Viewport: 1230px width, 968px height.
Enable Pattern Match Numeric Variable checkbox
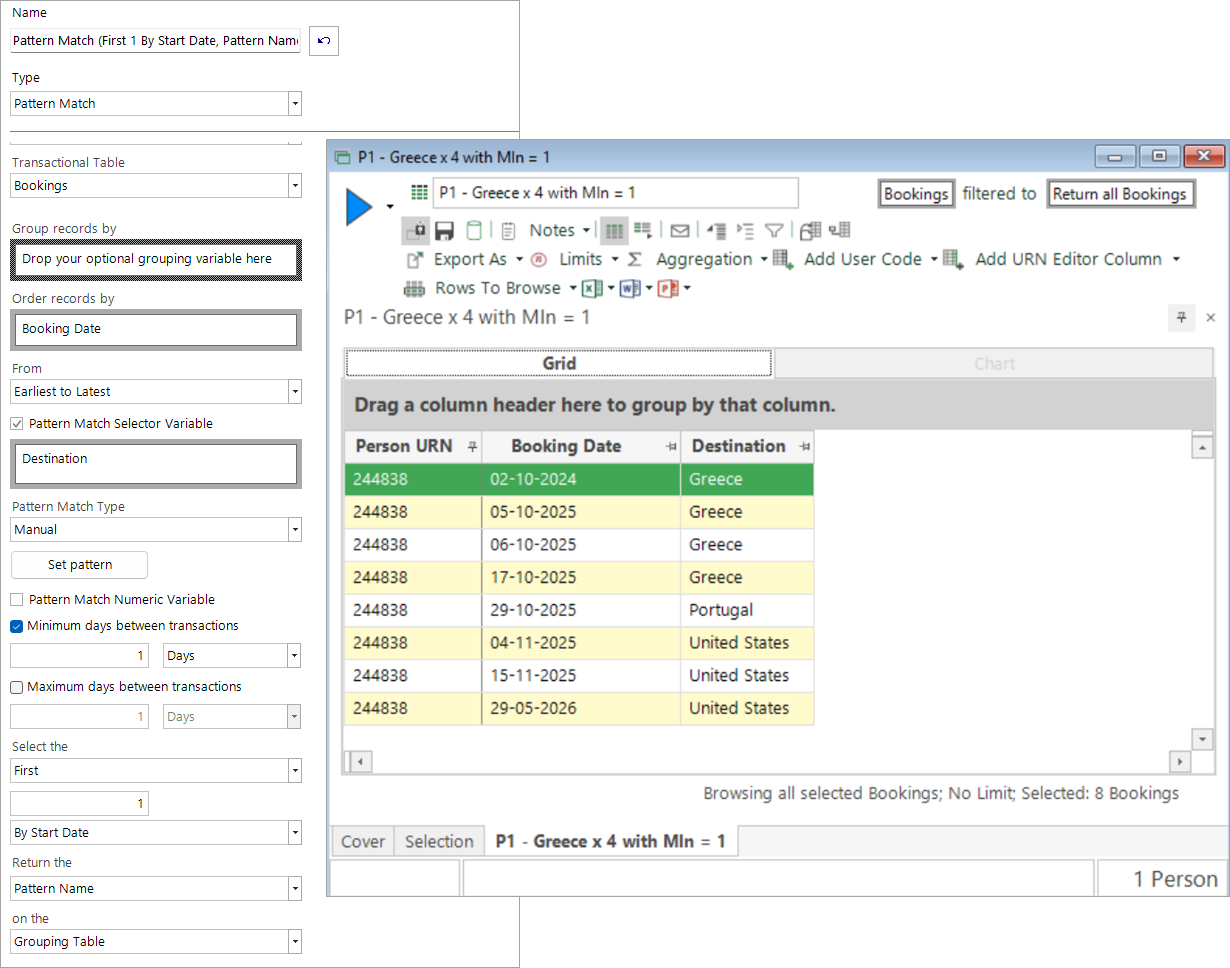[17, 600]
